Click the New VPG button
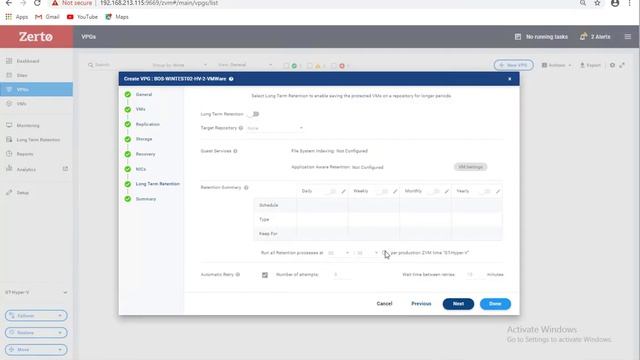This screenshot has width=640, height=360. (513, 65)
